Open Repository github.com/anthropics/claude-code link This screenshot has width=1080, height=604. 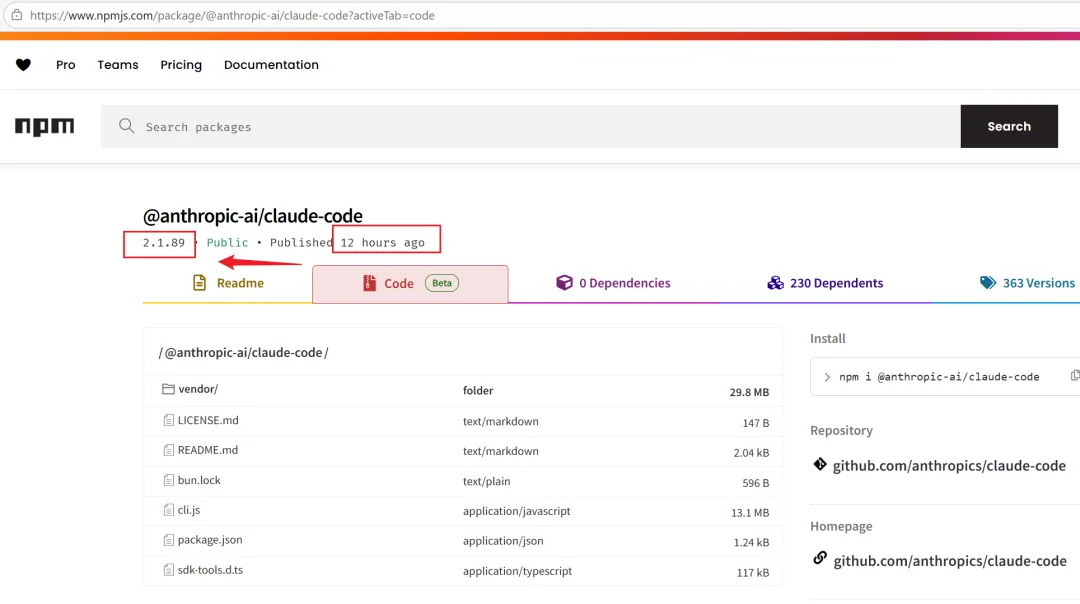click(x=949, y=466)
